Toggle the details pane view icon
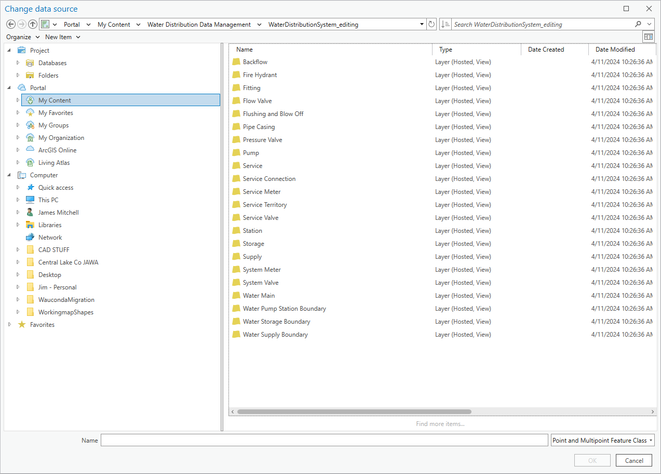This screenshot has width=661, height=474. point(648,37)
